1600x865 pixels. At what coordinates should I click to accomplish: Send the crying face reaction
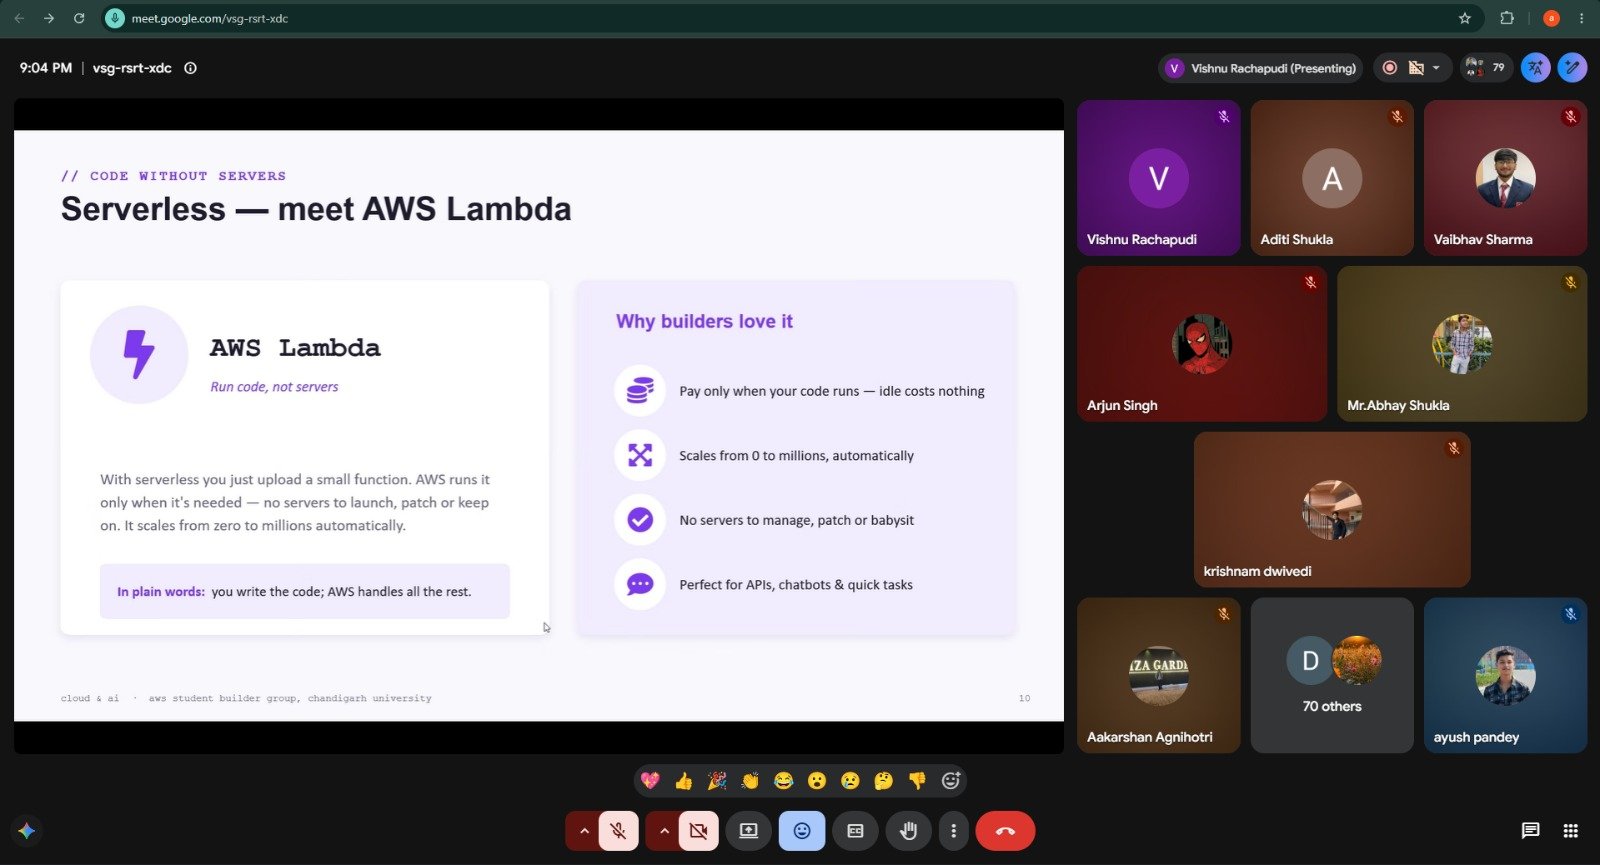[x=850, y=781]
